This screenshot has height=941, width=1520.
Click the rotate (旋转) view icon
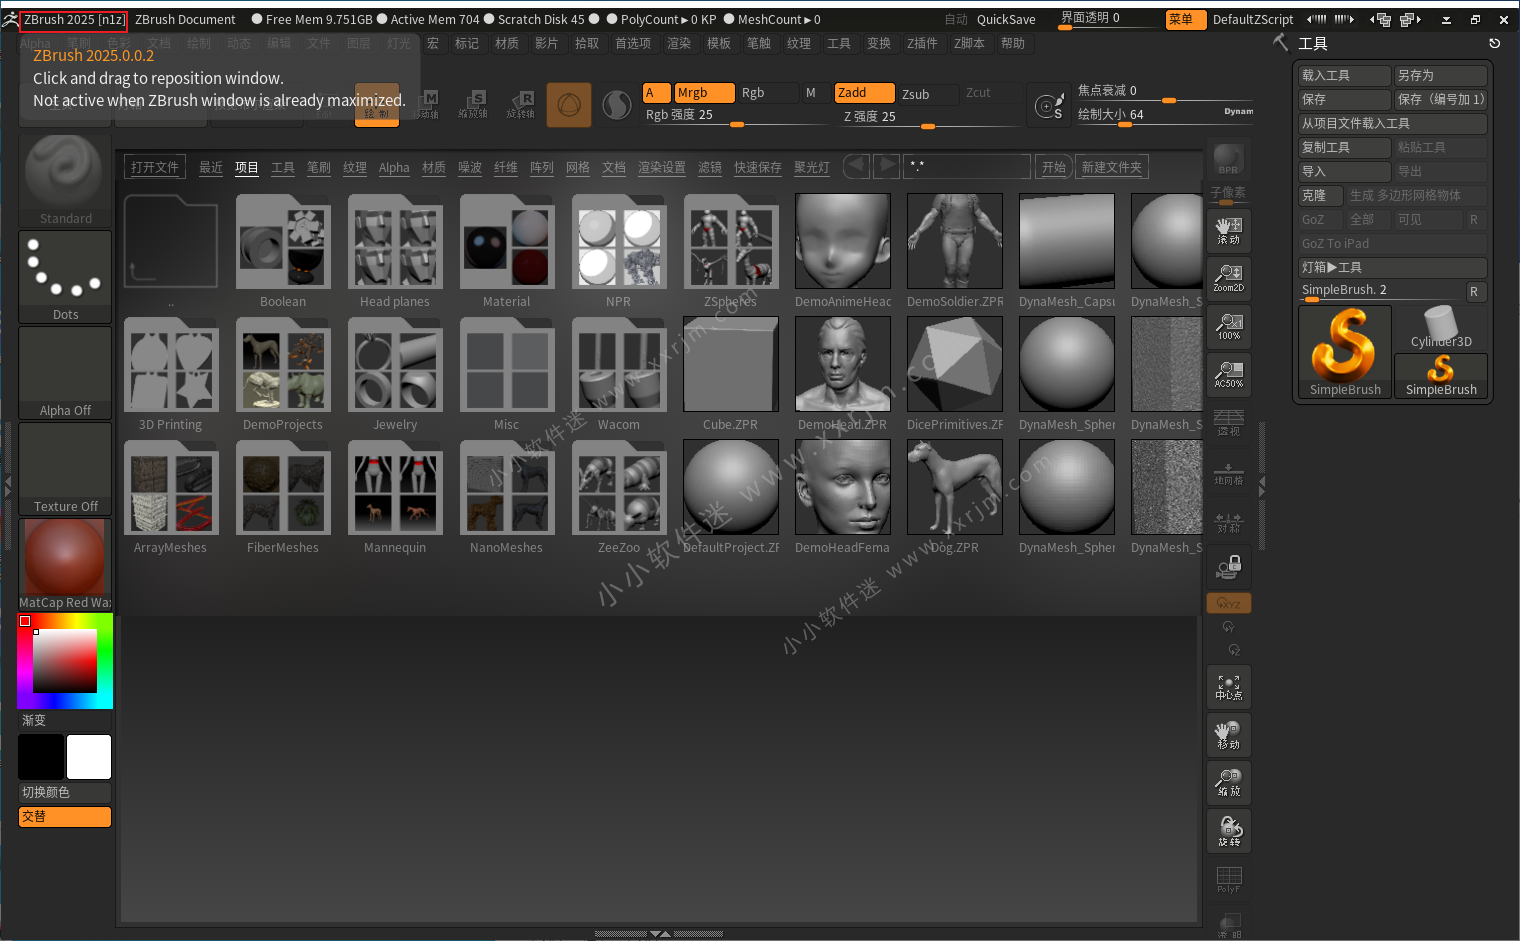1229,831
